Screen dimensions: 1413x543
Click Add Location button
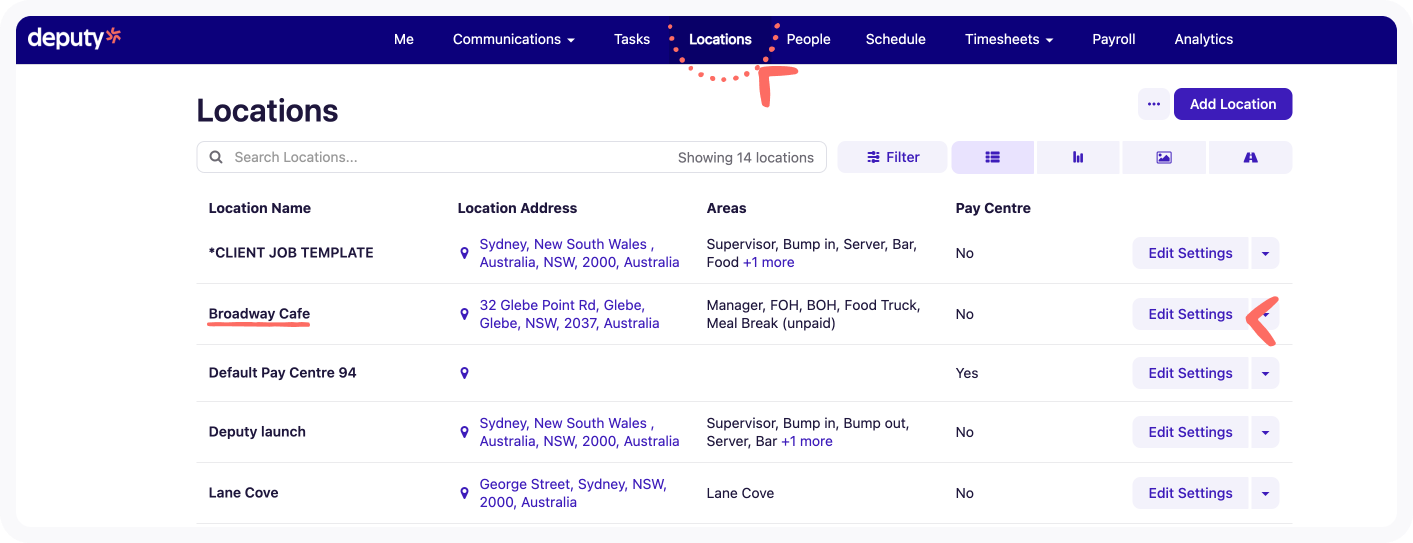(1232, 104)
